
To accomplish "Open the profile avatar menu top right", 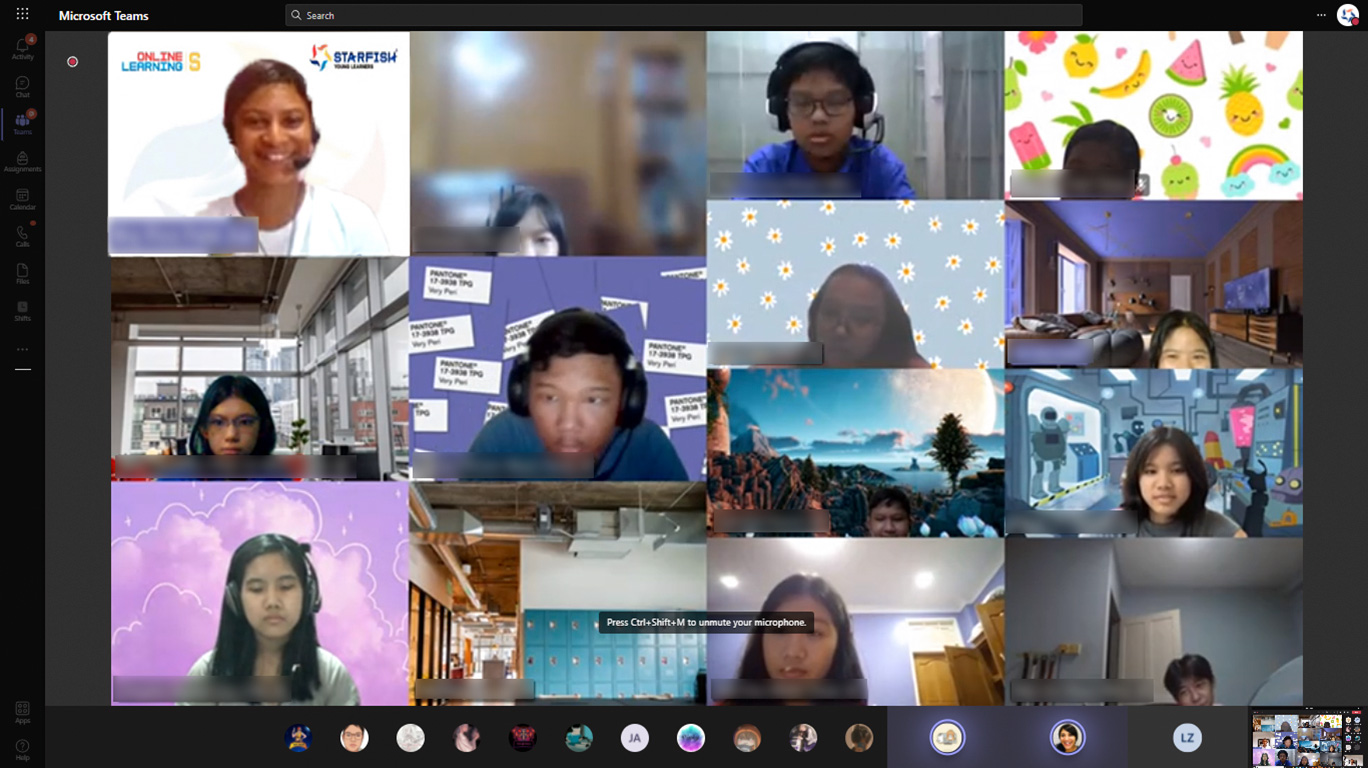I will point(1347,15).
